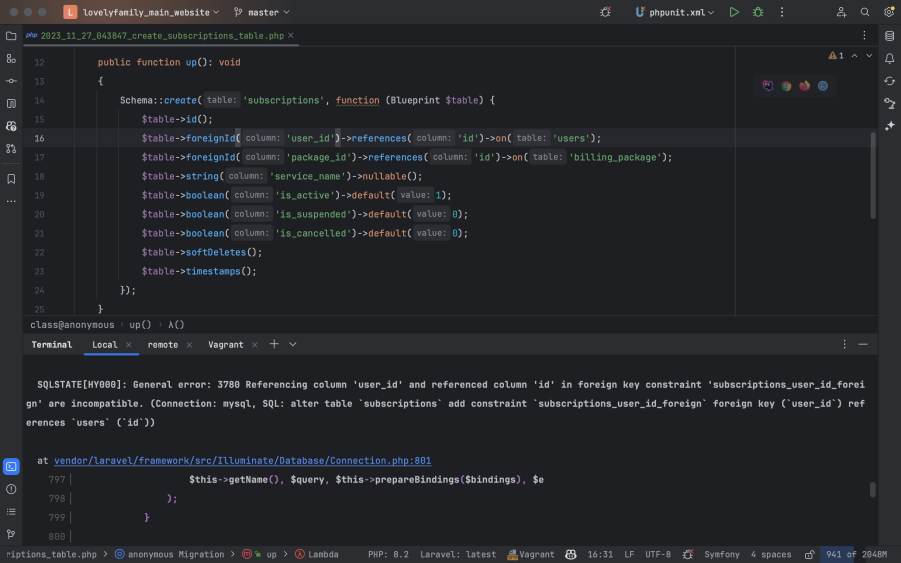This screenshot has height=563, width=901.
Task: Open the Bookmarks tool window
Action: tap(11, 179)
